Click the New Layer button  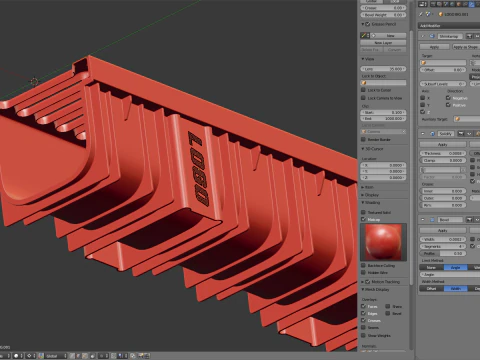pos(383,43)
